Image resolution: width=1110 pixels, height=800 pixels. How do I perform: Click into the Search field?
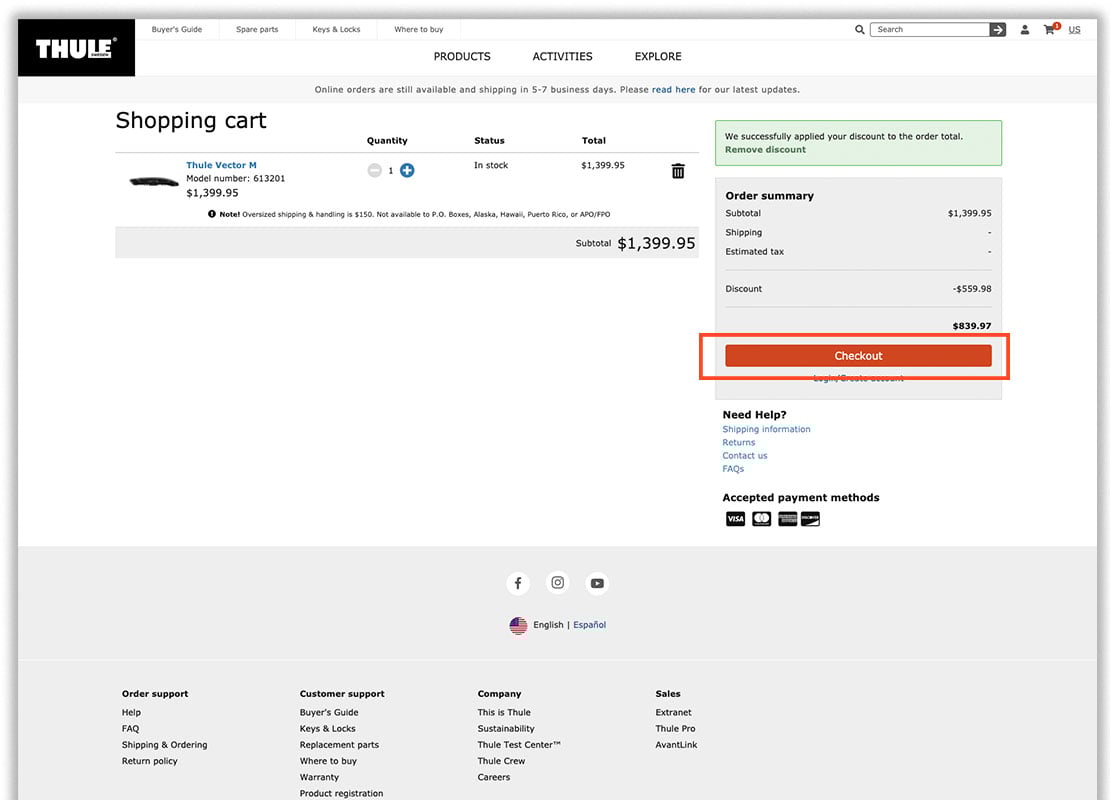930,30
